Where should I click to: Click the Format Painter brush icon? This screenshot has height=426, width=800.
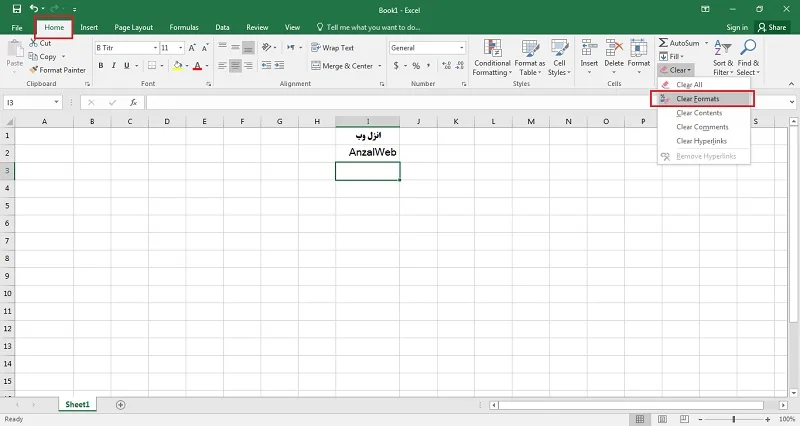[x=34, y=70]
